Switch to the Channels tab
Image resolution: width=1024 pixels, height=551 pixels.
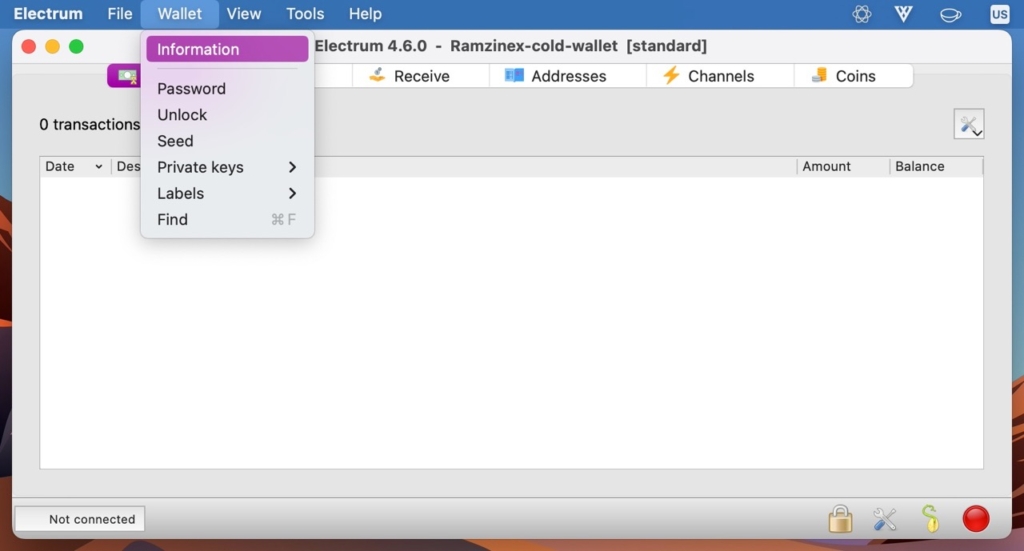[720, 76]
